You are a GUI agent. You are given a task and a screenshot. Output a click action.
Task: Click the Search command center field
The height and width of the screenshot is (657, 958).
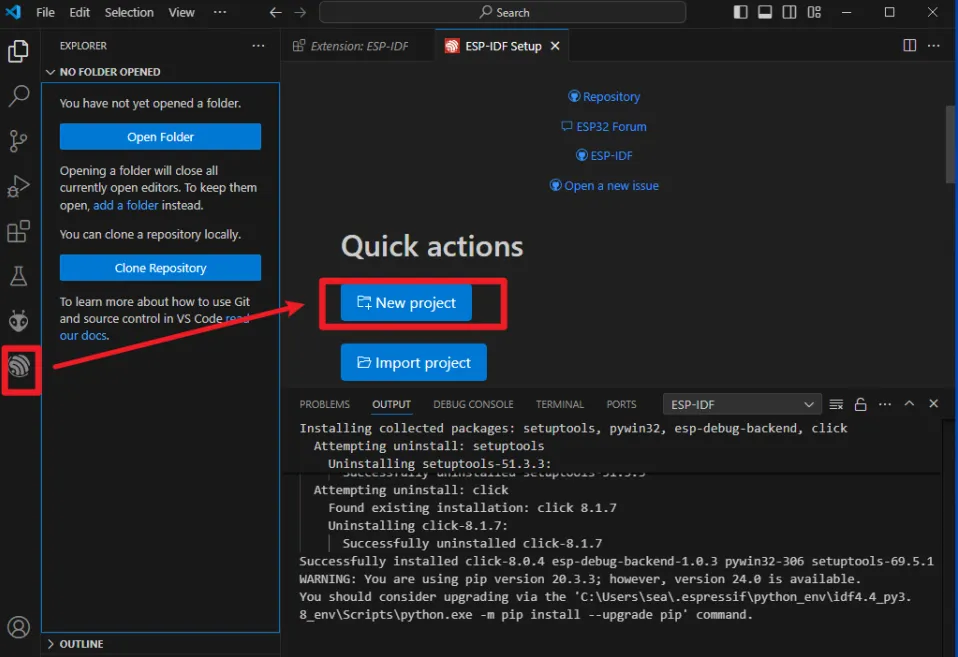click(502, 12)
